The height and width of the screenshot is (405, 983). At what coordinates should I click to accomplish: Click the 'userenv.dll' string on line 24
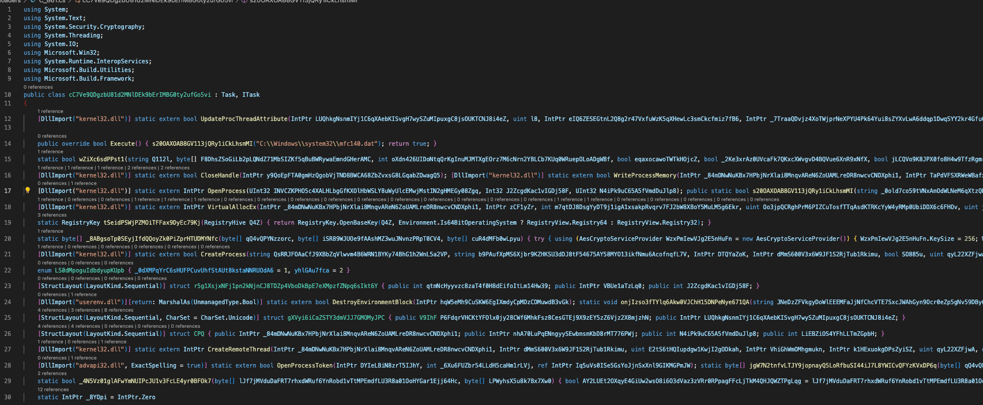(x=100, y=302)
